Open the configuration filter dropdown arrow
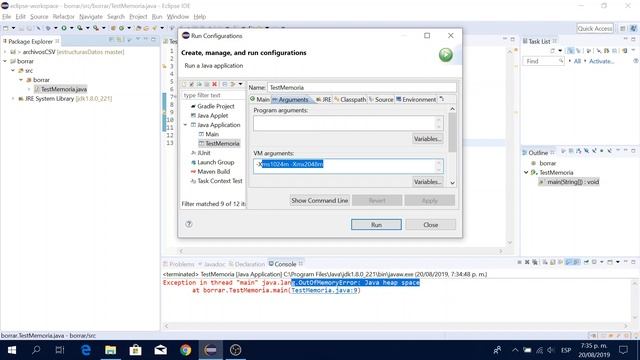Viewport: 640px width, 360px height. [x=240, y=84]
